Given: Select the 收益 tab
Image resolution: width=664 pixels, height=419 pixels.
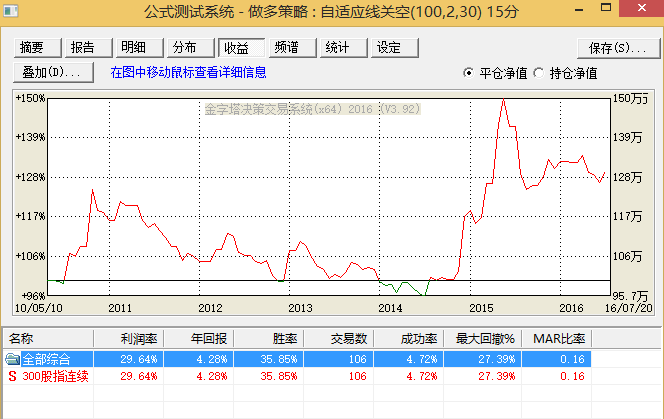Looking at the screenshot, I should pos(239,48).
